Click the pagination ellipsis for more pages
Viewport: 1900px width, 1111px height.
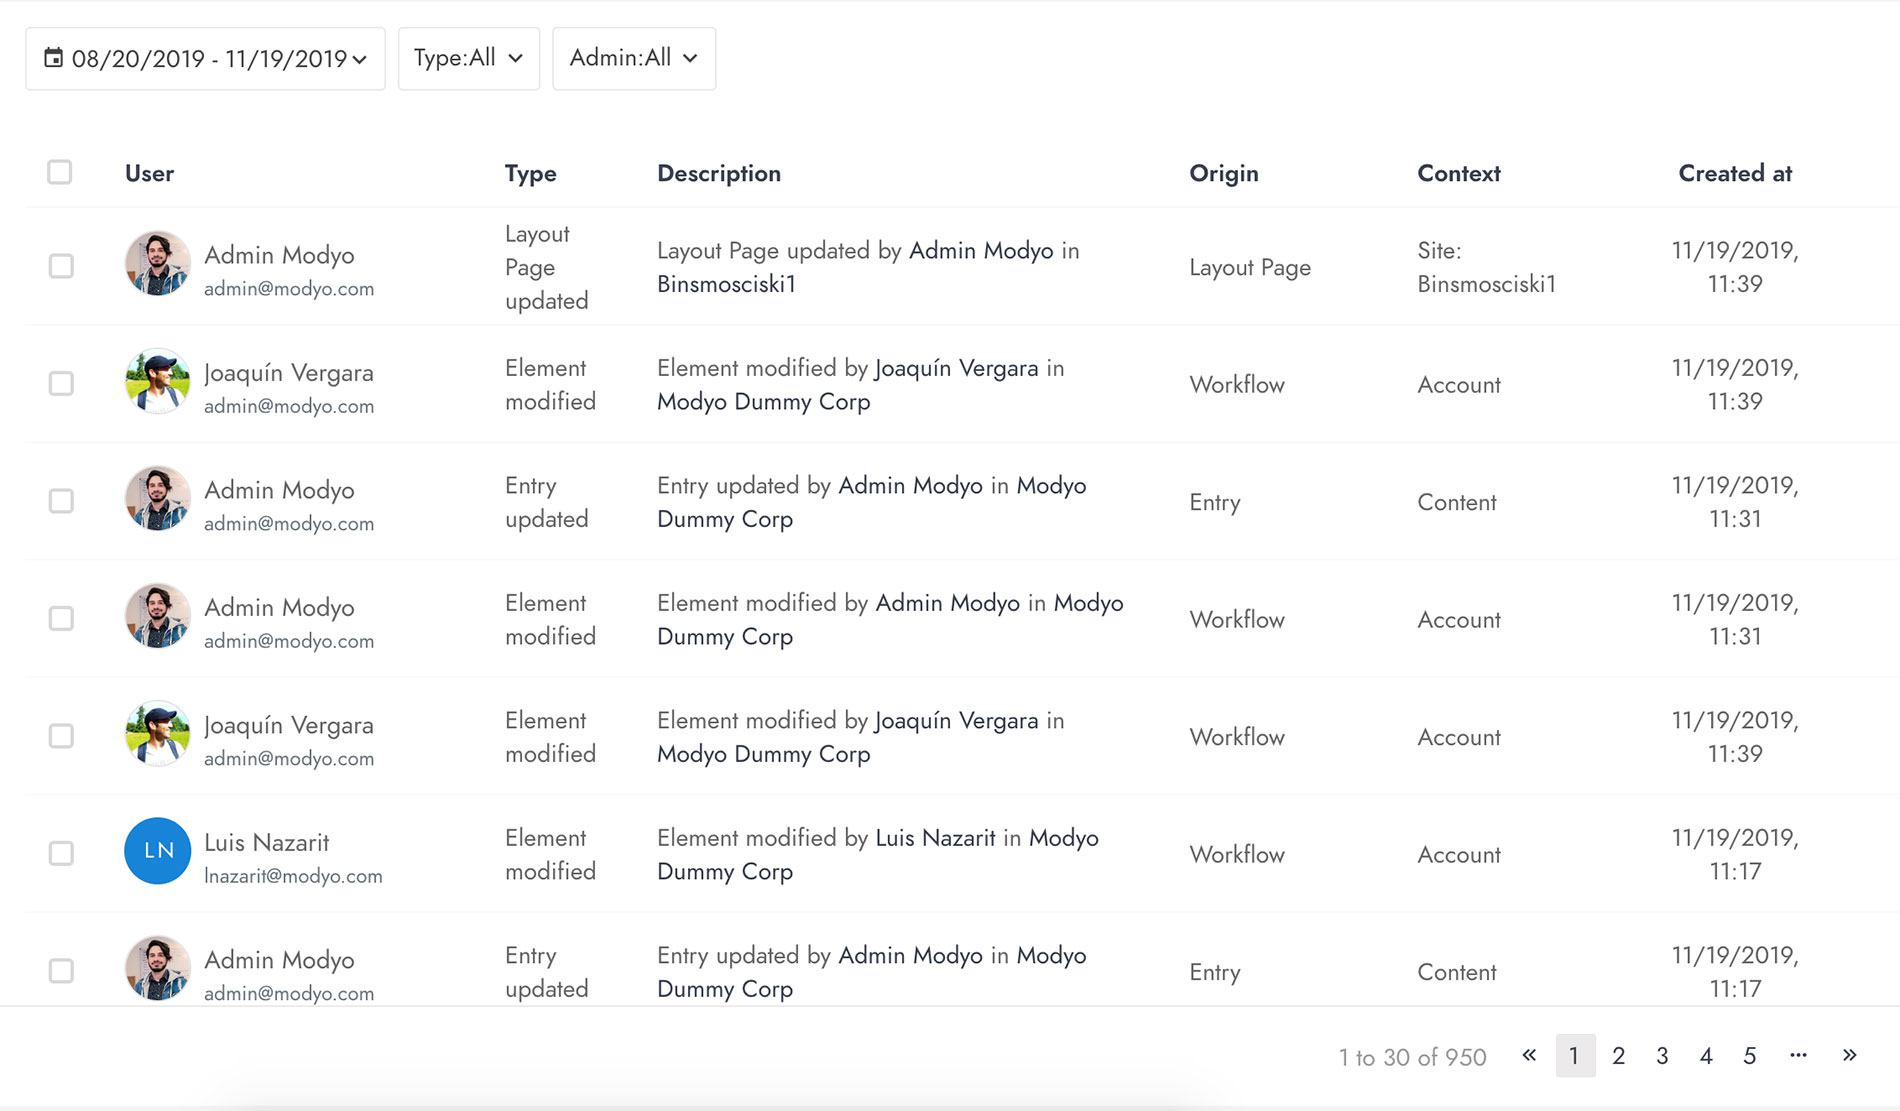pos(1798,1055)
